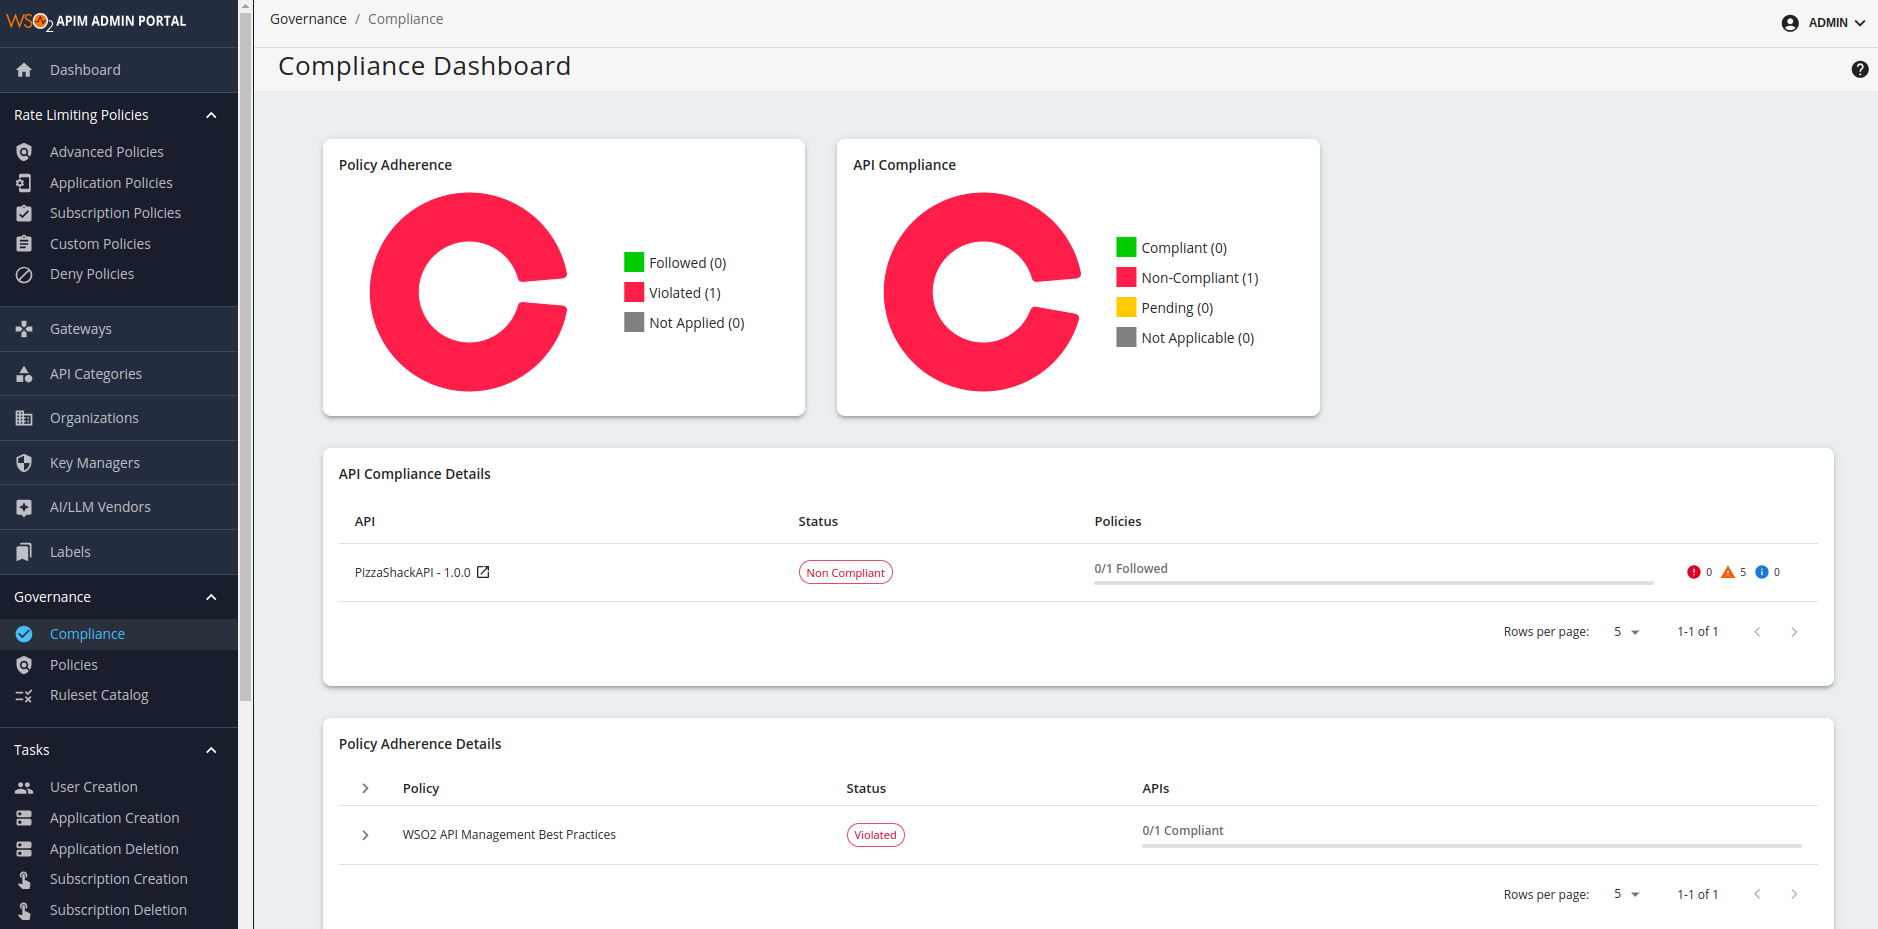Screen dimensions: 1878x929
Task: Click the blue info count icon
Action: [1761, 572]
